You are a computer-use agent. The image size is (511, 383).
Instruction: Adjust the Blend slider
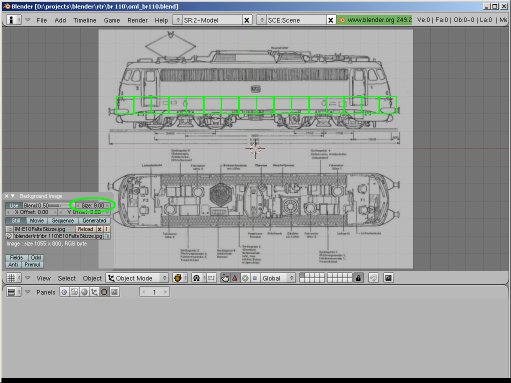tap(46, 205)
